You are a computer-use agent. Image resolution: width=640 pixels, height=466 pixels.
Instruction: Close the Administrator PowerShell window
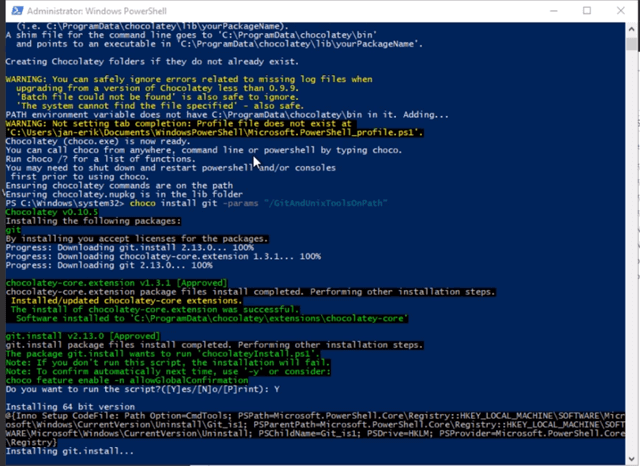620,11
